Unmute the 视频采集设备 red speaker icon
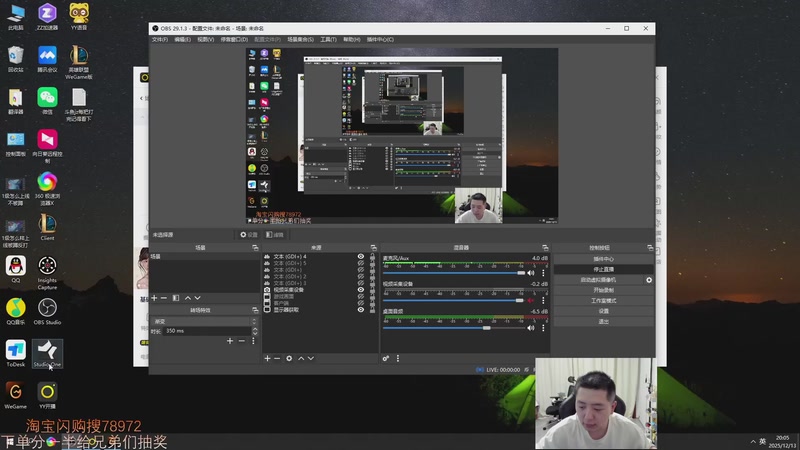Viewport: 800px width, 450px height. [x=531, y=301]
